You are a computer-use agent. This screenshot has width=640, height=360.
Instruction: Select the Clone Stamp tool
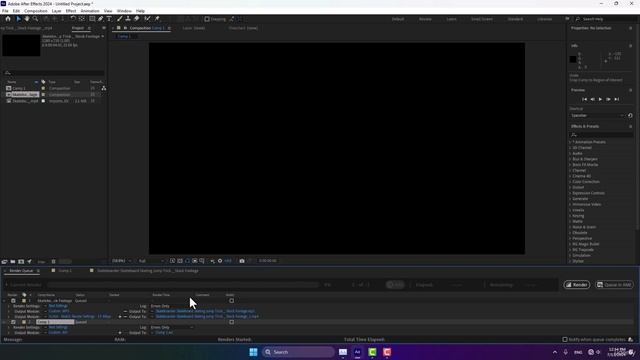click(x=128, y=19)
